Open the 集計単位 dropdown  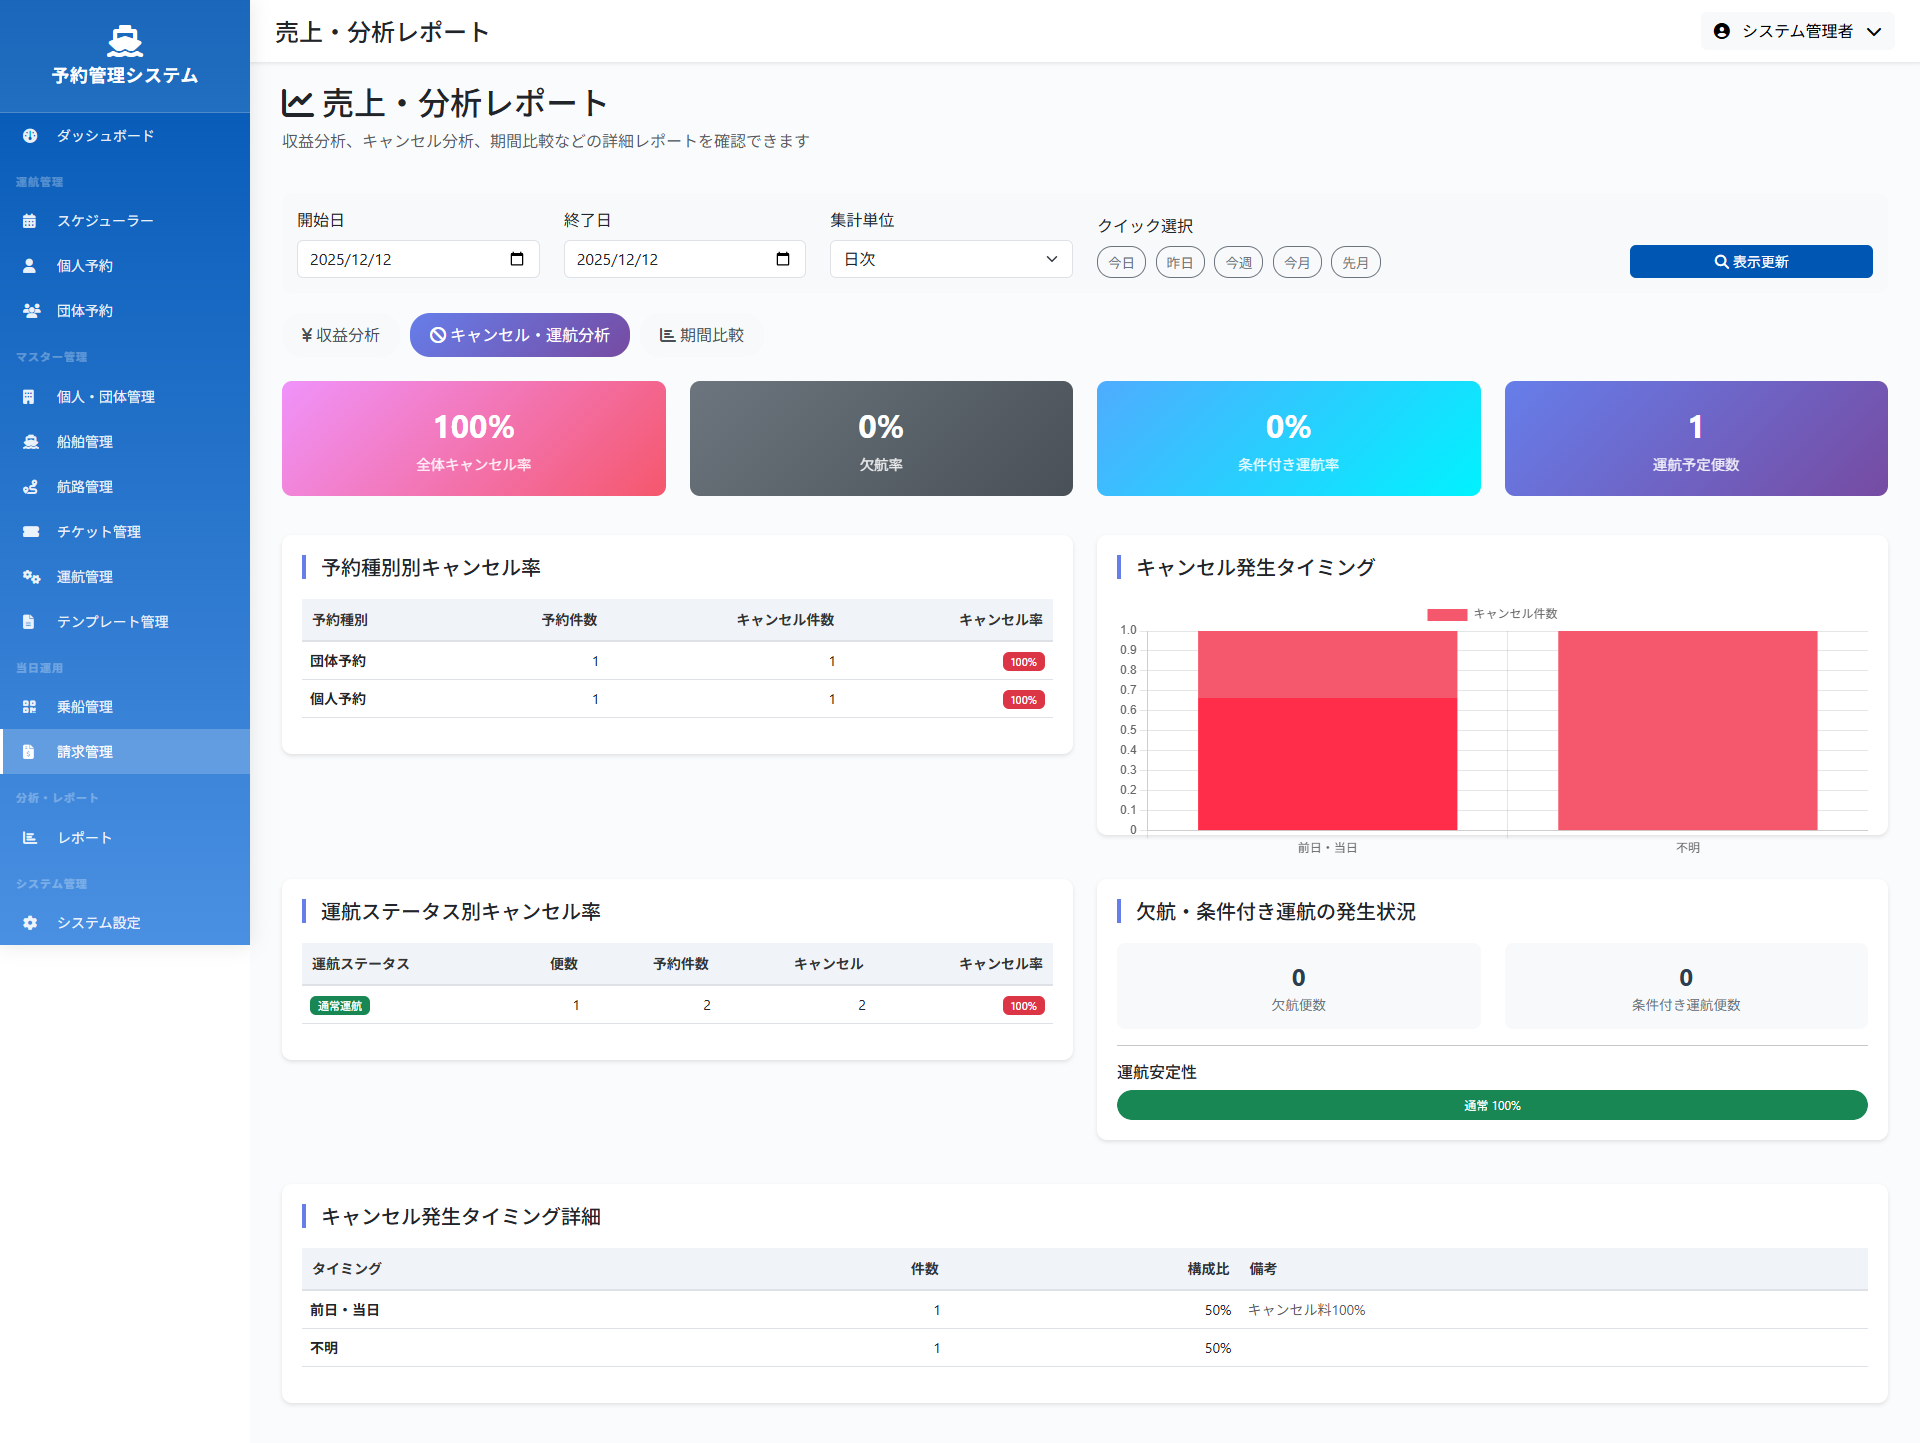click(950, 259)
